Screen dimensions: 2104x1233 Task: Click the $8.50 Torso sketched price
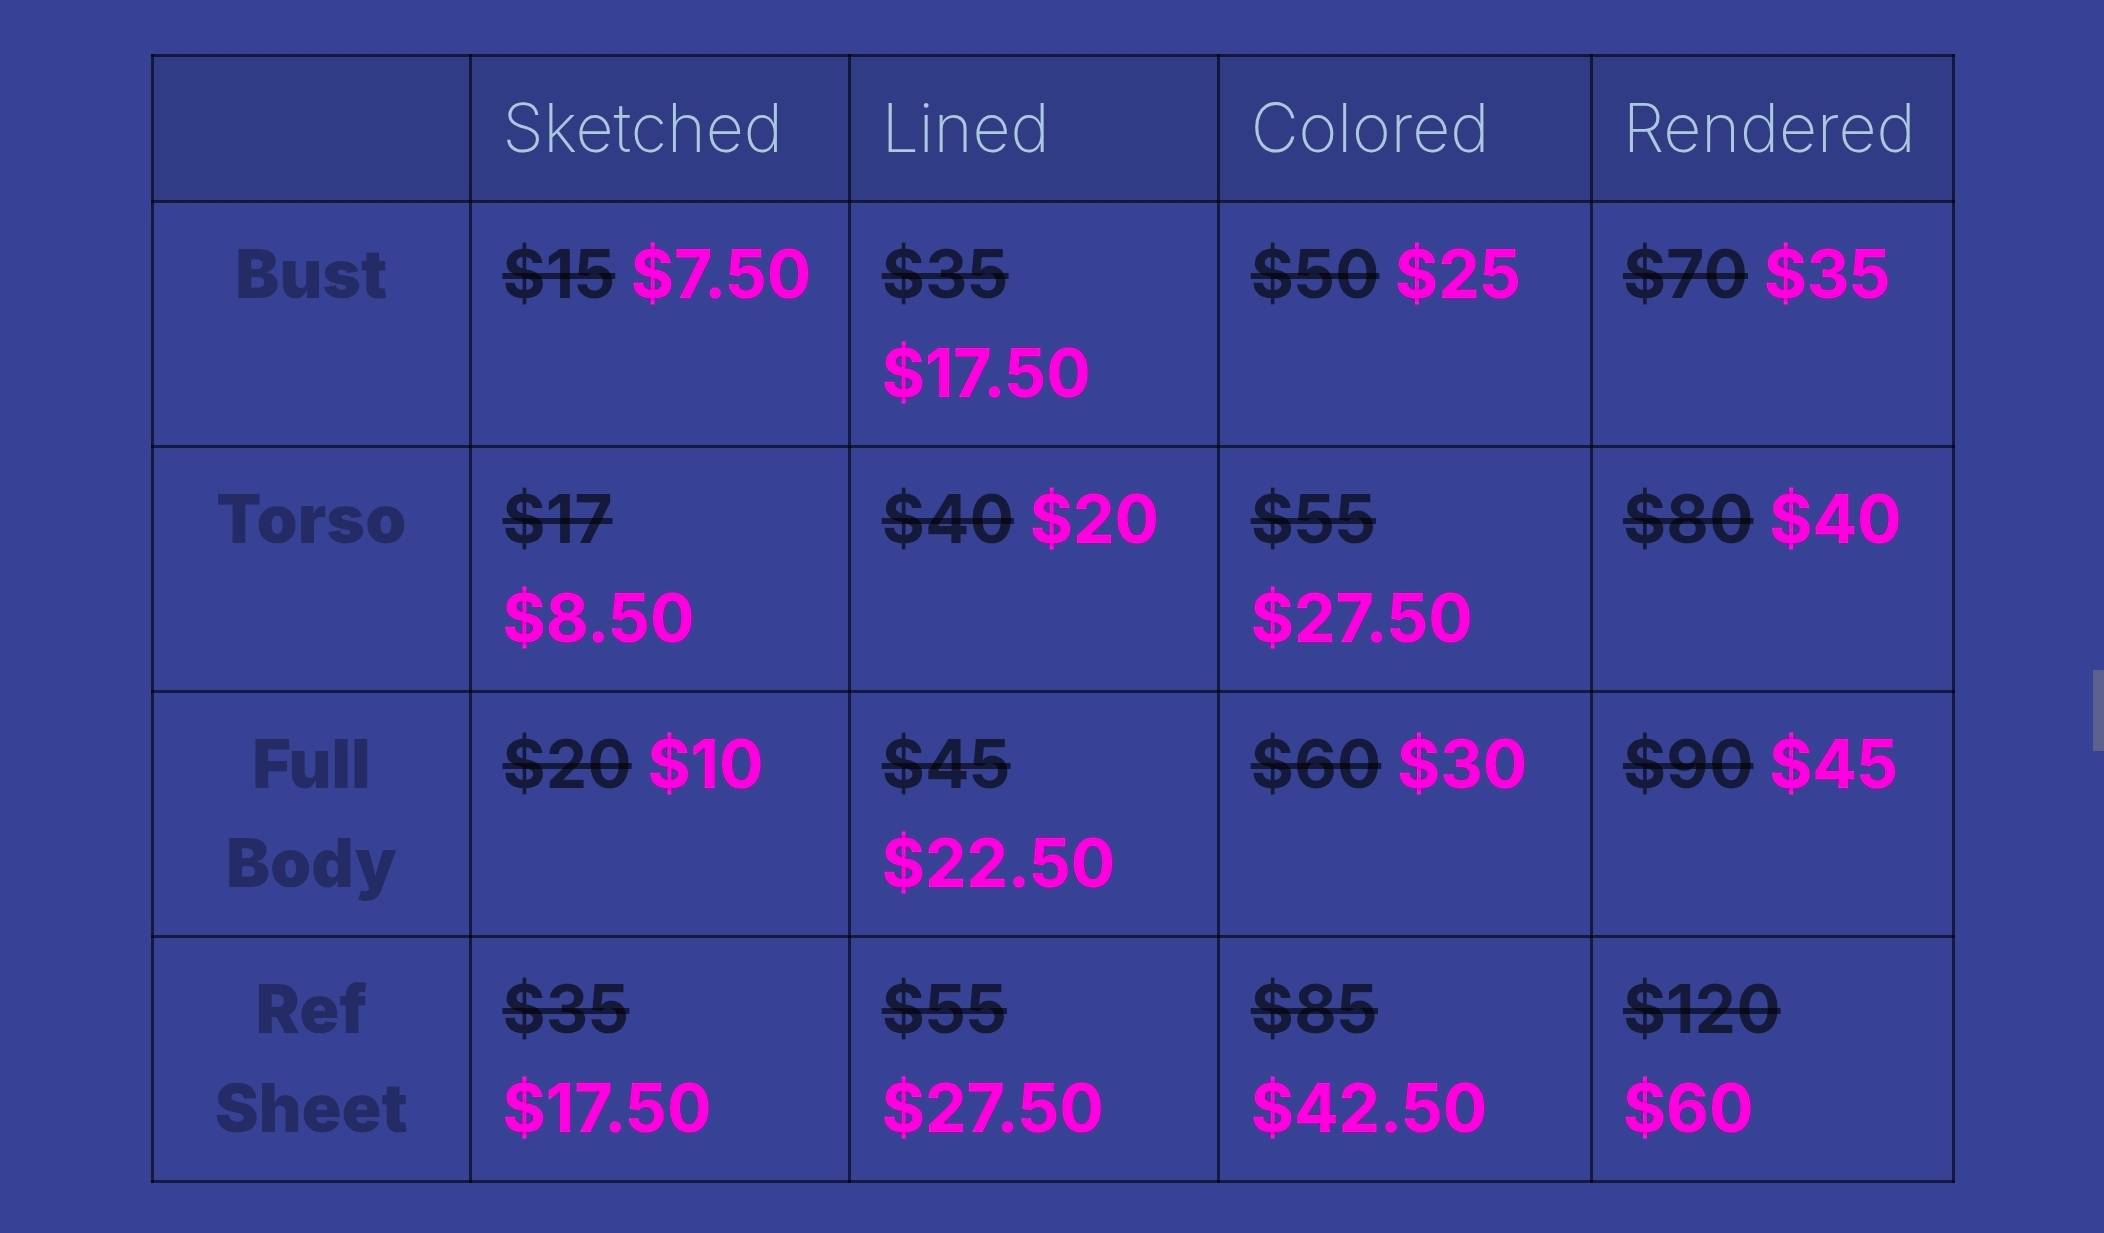click(598, 617)
